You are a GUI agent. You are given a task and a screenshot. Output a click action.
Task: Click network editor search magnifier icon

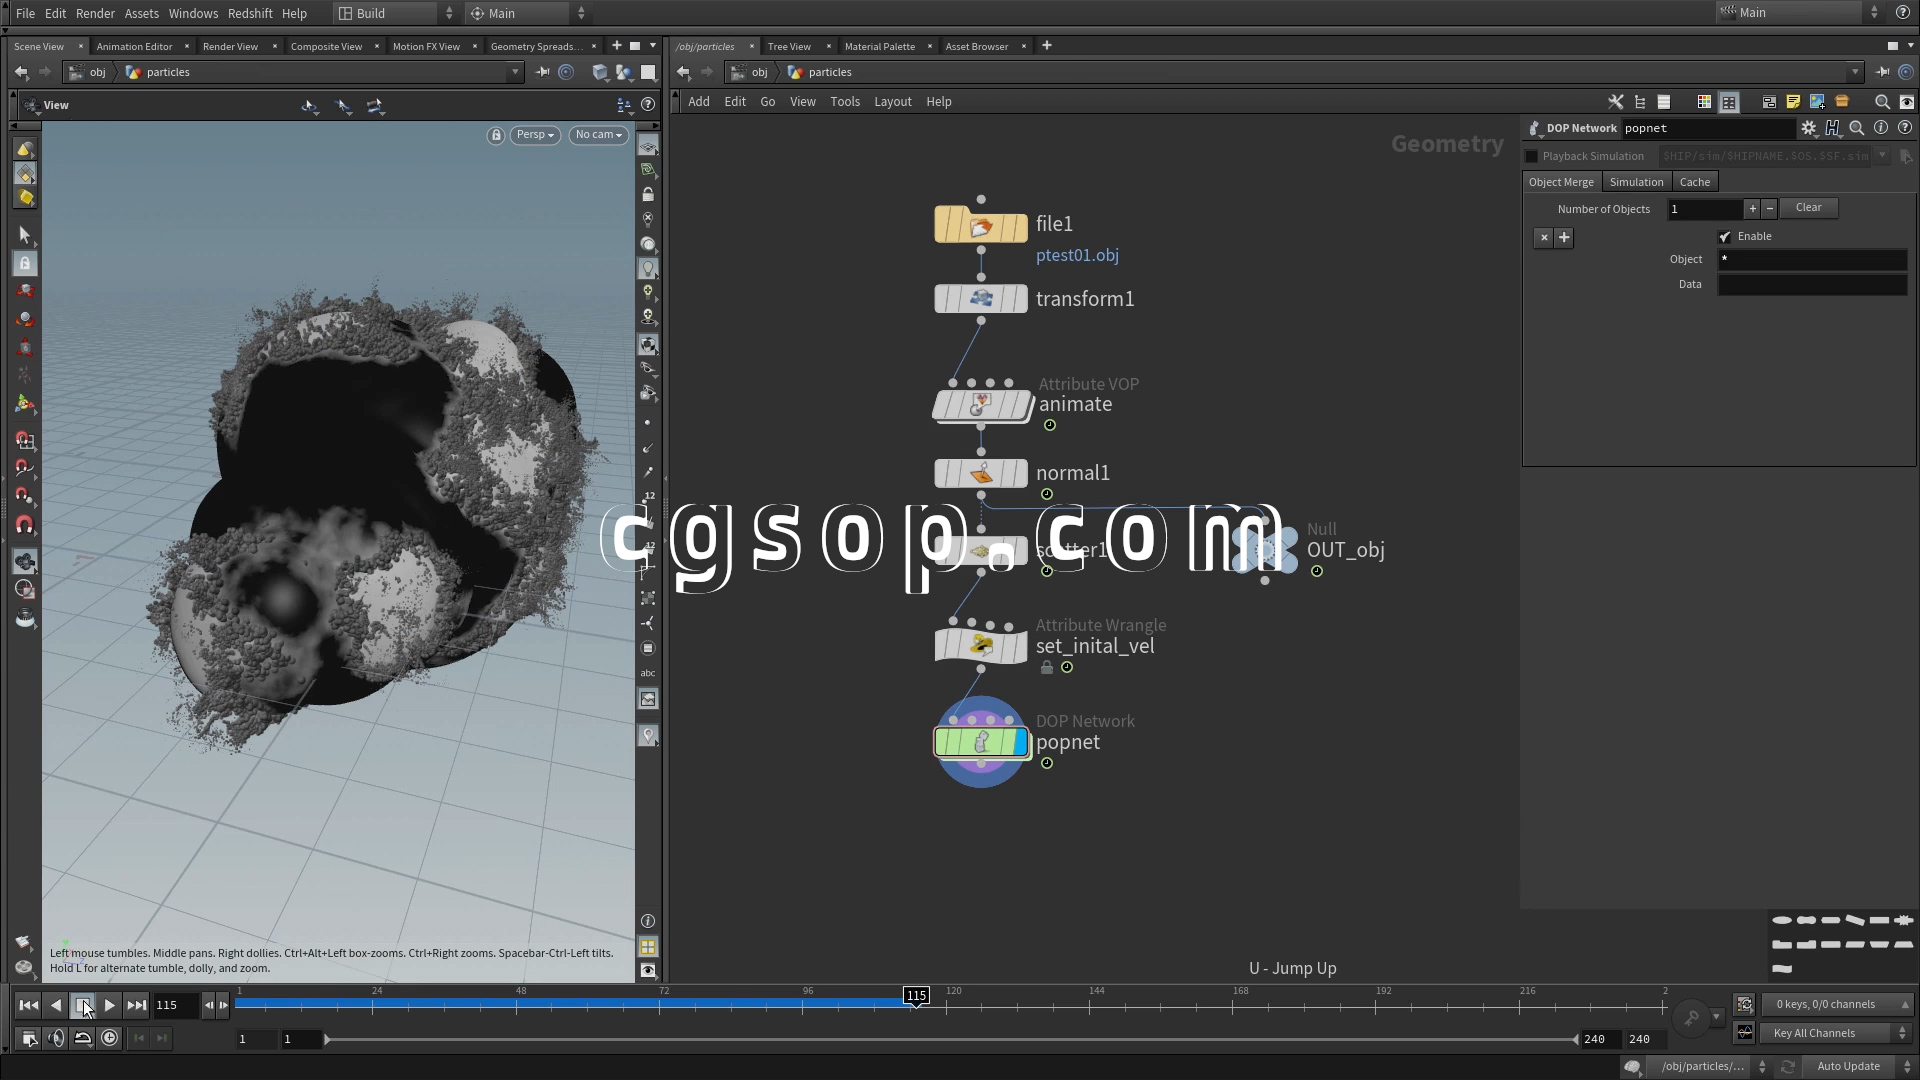(1881, 102)
